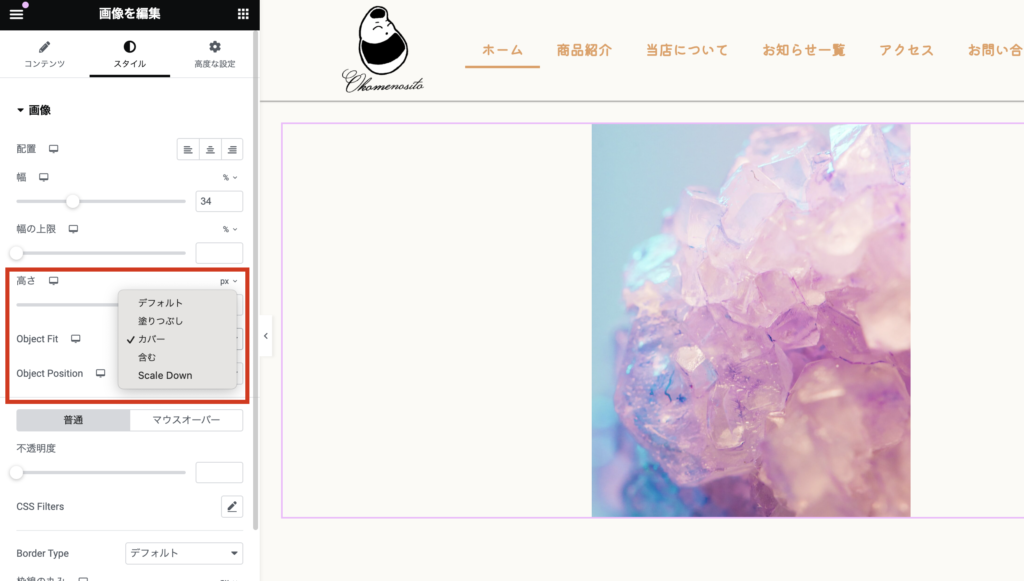Image resolution: width=1024 pixels, height=581 pixels.
Task: Click the panel vertical scrollbar
Action: [x=255, y=281]
